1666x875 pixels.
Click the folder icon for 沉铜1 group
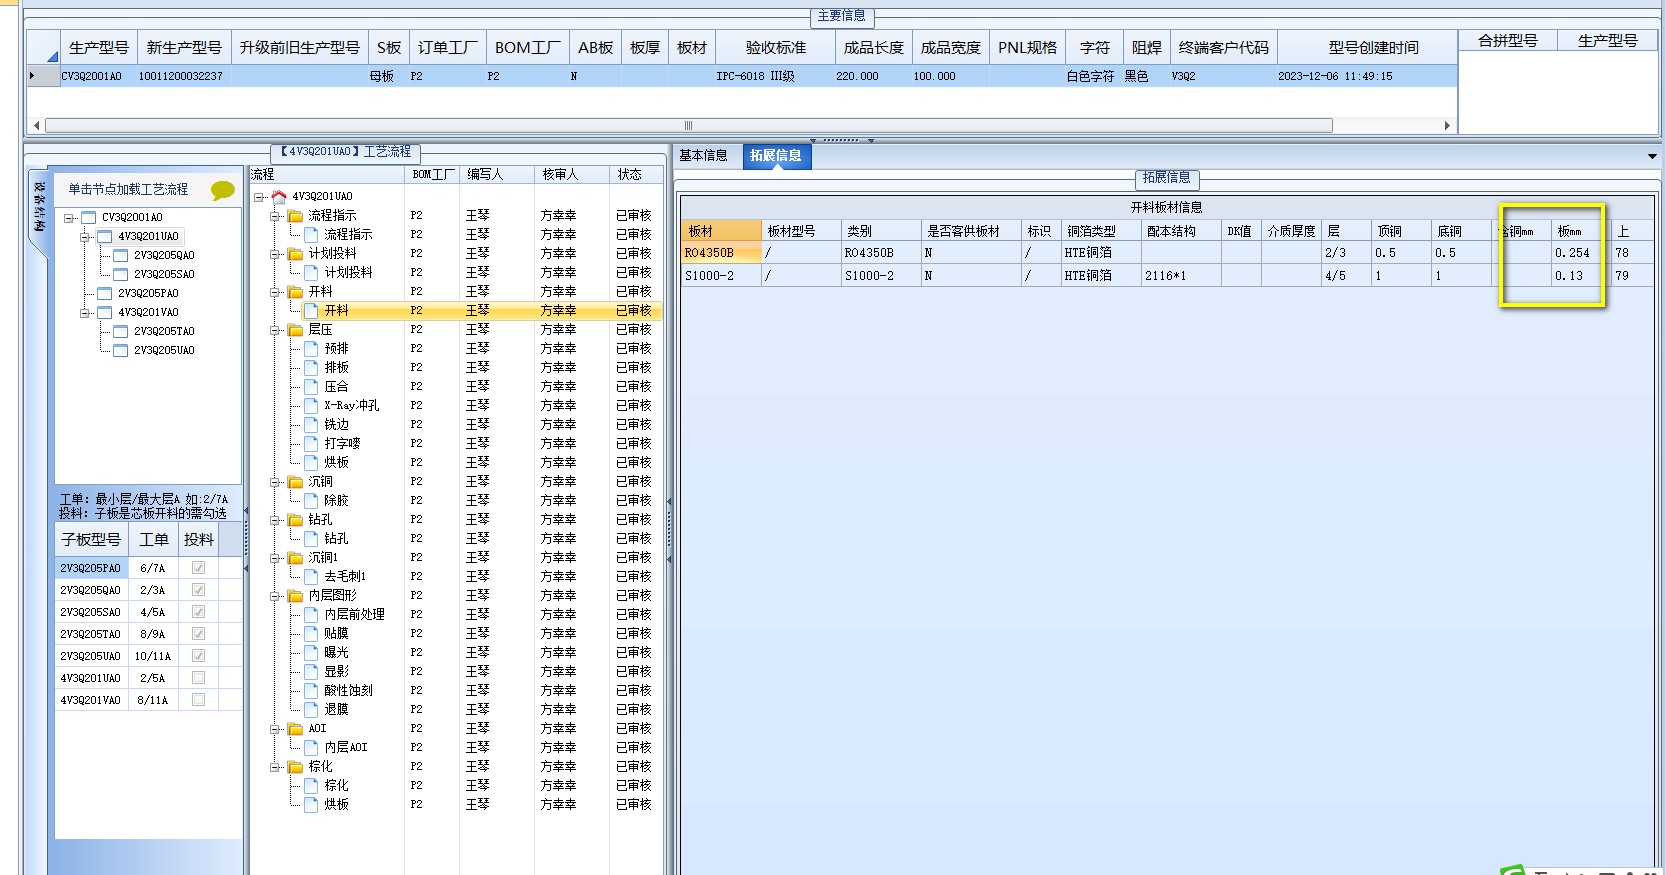(x=296, y=558)
